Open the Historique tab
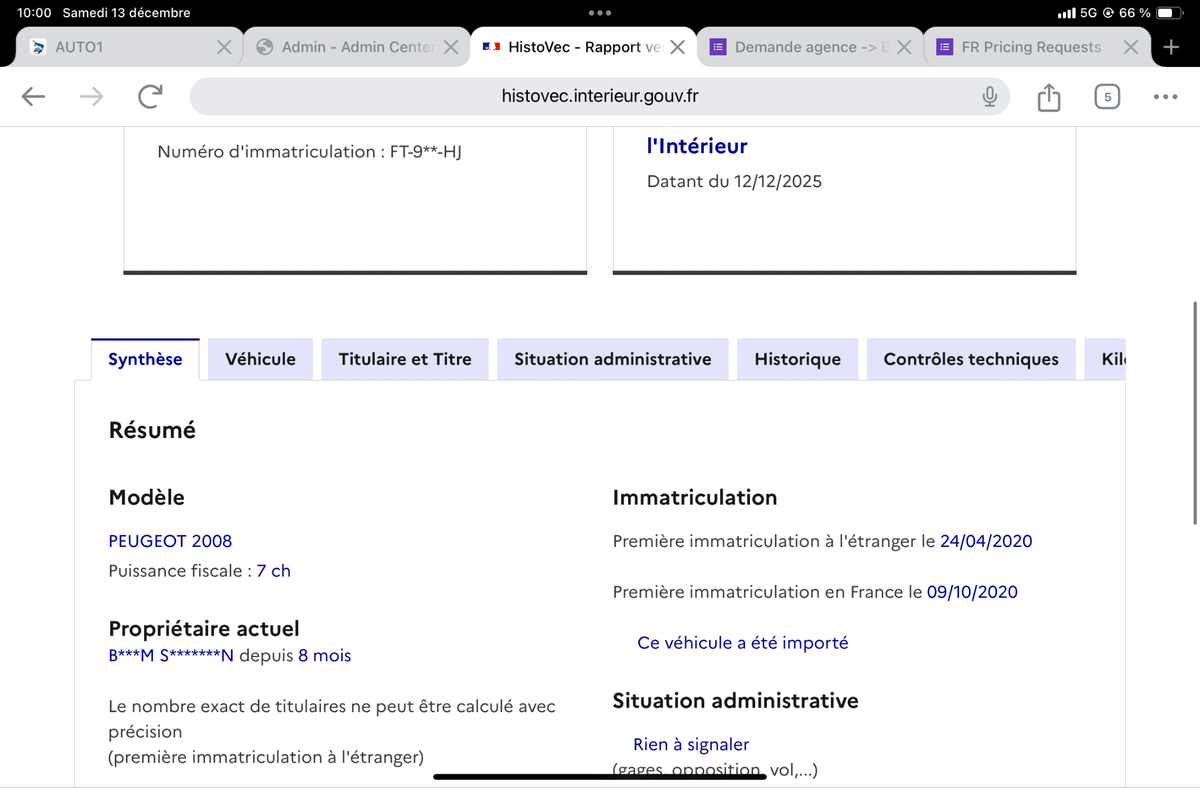The width and height of the screenshot is (1200, 788). click(x=797, y=359)
